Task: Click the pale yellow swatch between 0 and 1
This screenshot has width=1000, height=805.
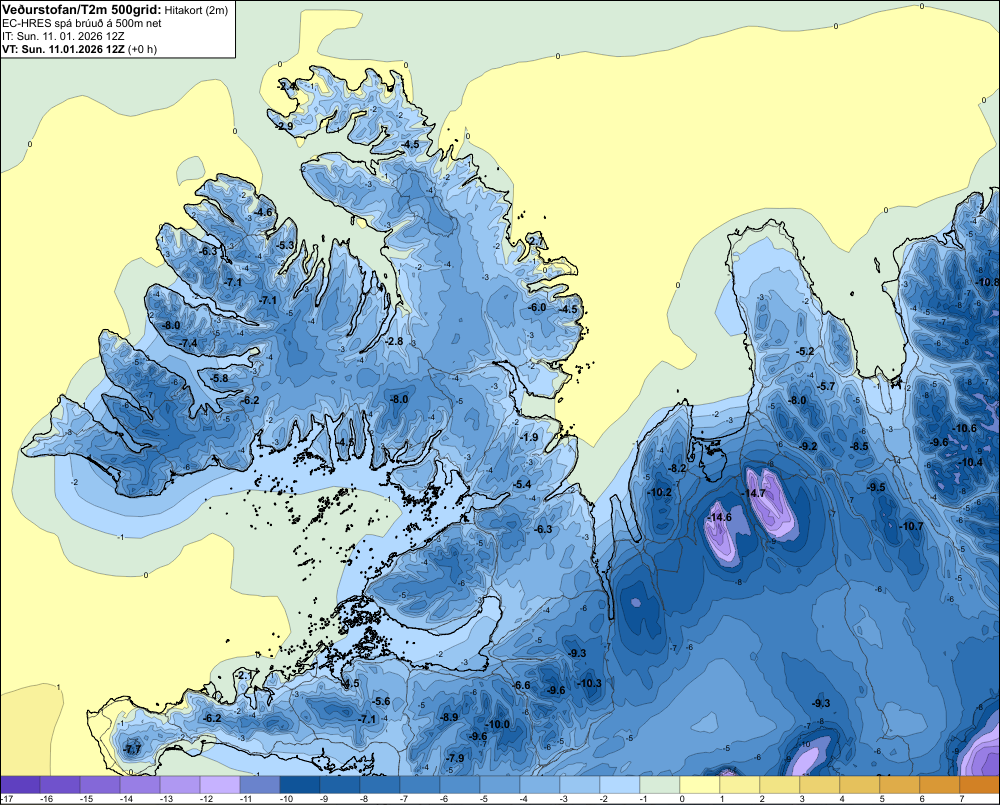Action: pos(700,785)
